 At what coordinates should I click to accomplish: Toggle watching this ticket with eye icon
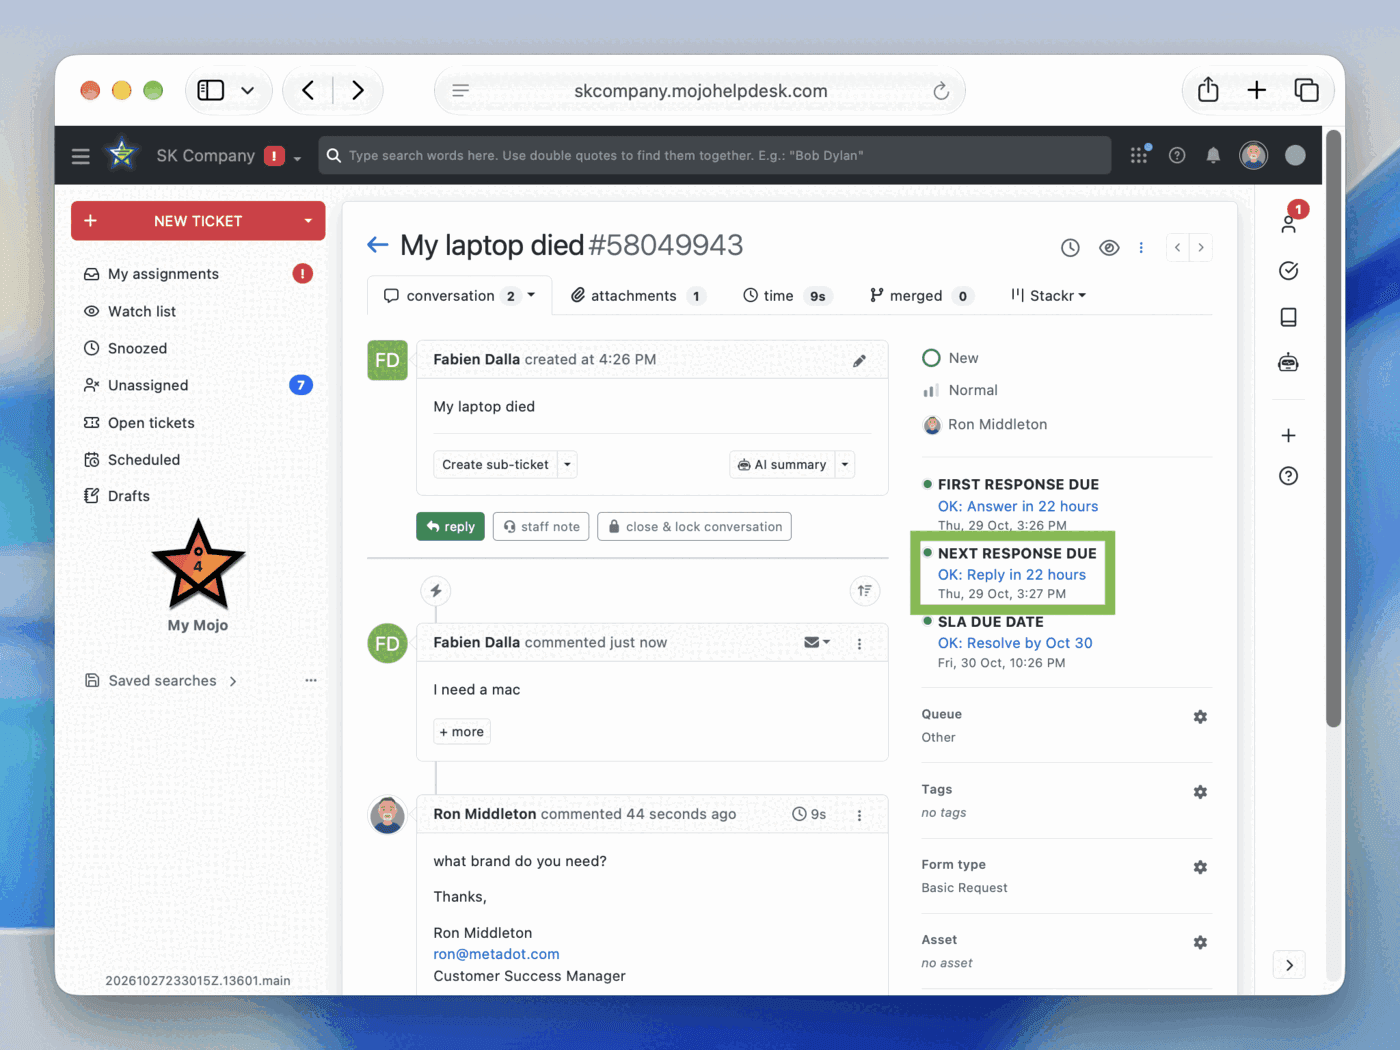tap(1109, 248)
